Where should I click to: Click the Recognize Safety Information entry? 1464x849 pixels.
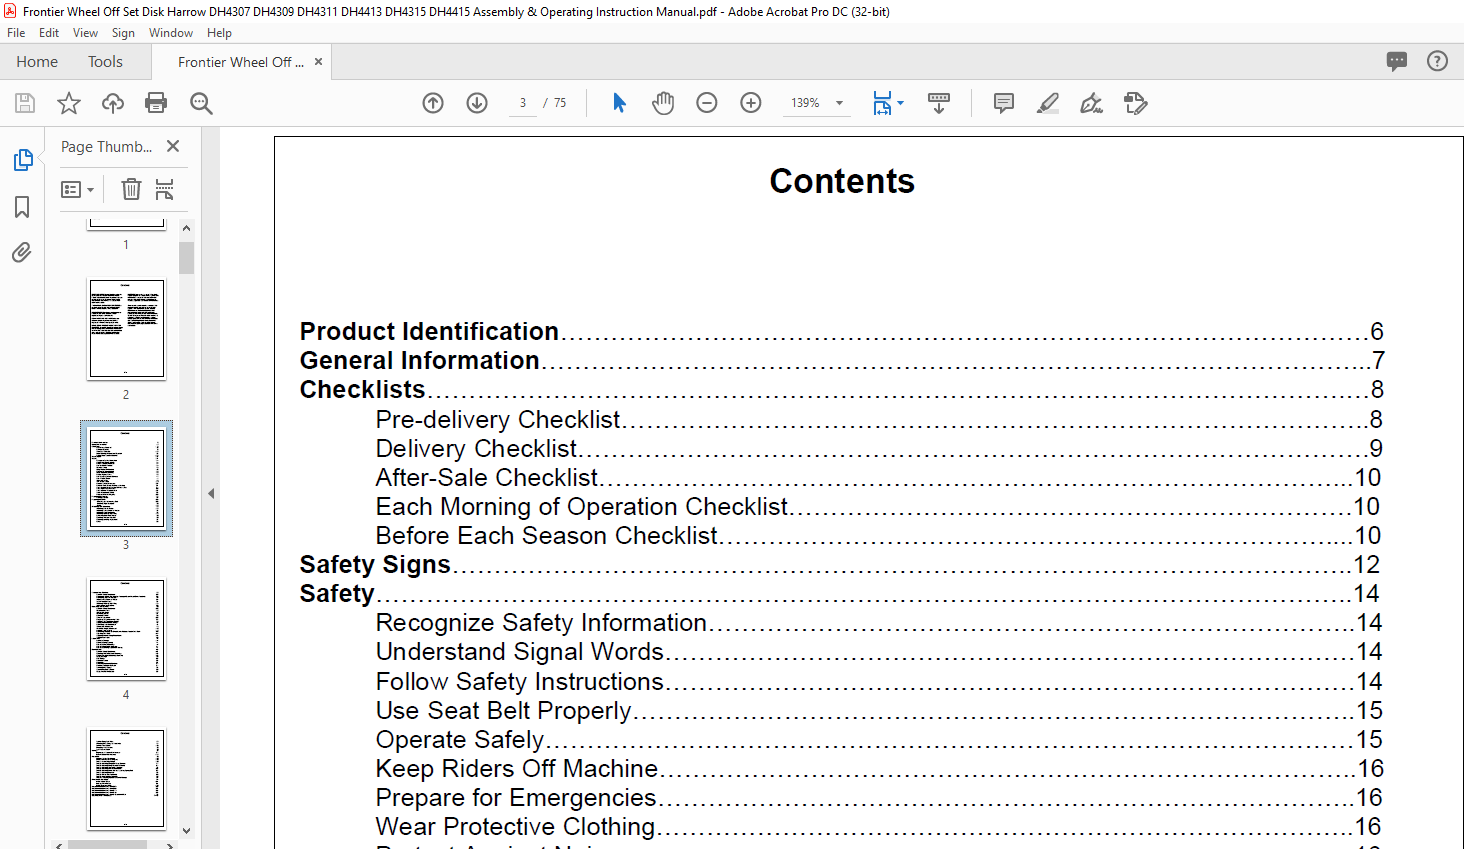click(x=880, y=622)
